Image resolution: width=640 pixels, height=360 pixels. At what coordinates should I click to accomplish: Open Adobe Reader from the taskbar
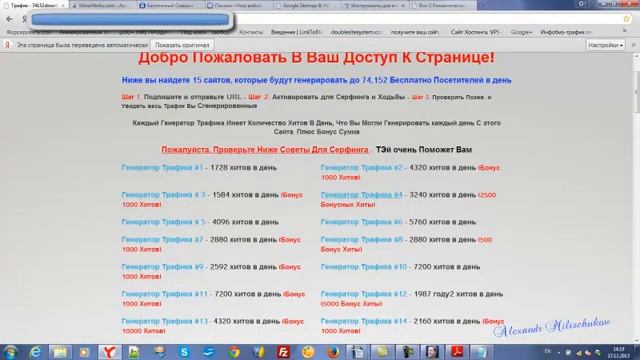click(457, 352)
